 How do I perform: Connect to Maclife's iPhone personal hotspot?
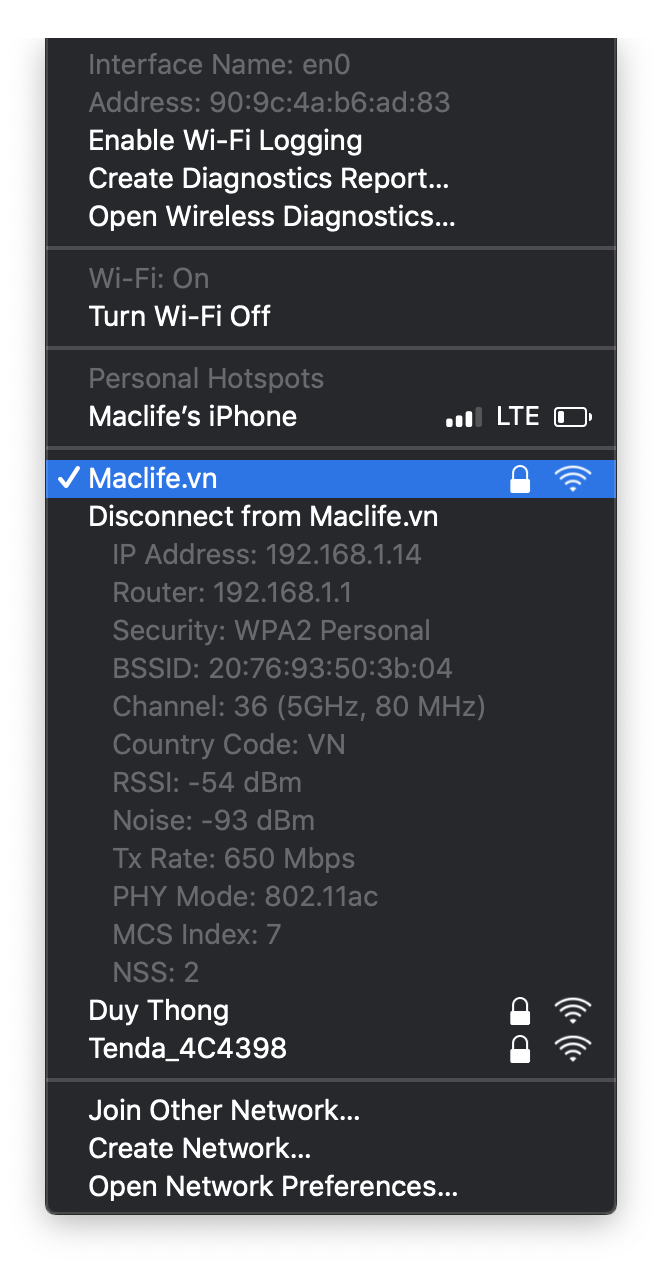(x=192, y=416)
